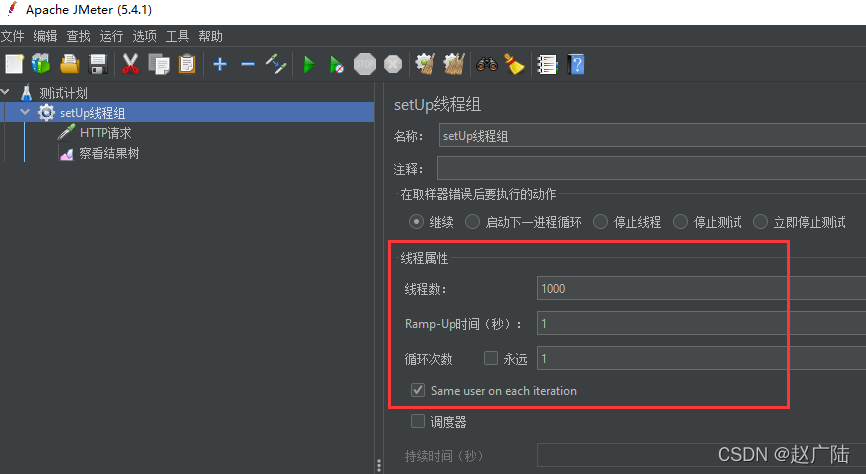Open the 选项 menu
866x474 pixels.
(145, 36)
